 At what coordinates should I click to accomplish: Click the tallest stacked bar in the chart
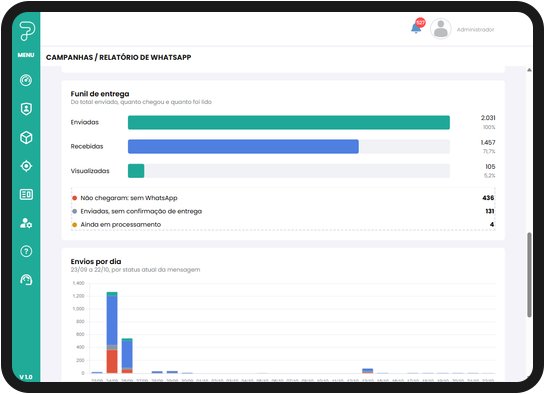coord(112,333)
